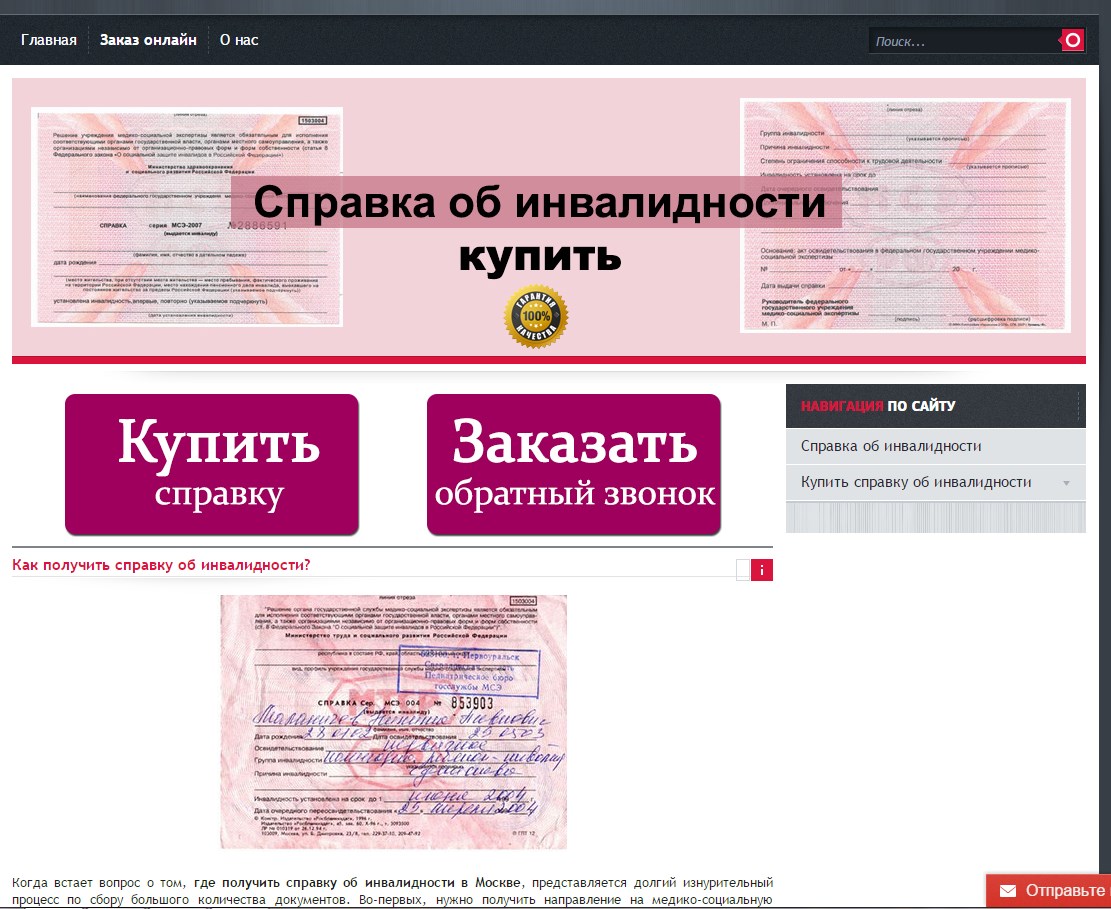Click the left certificate image in banner

(187, 216)
